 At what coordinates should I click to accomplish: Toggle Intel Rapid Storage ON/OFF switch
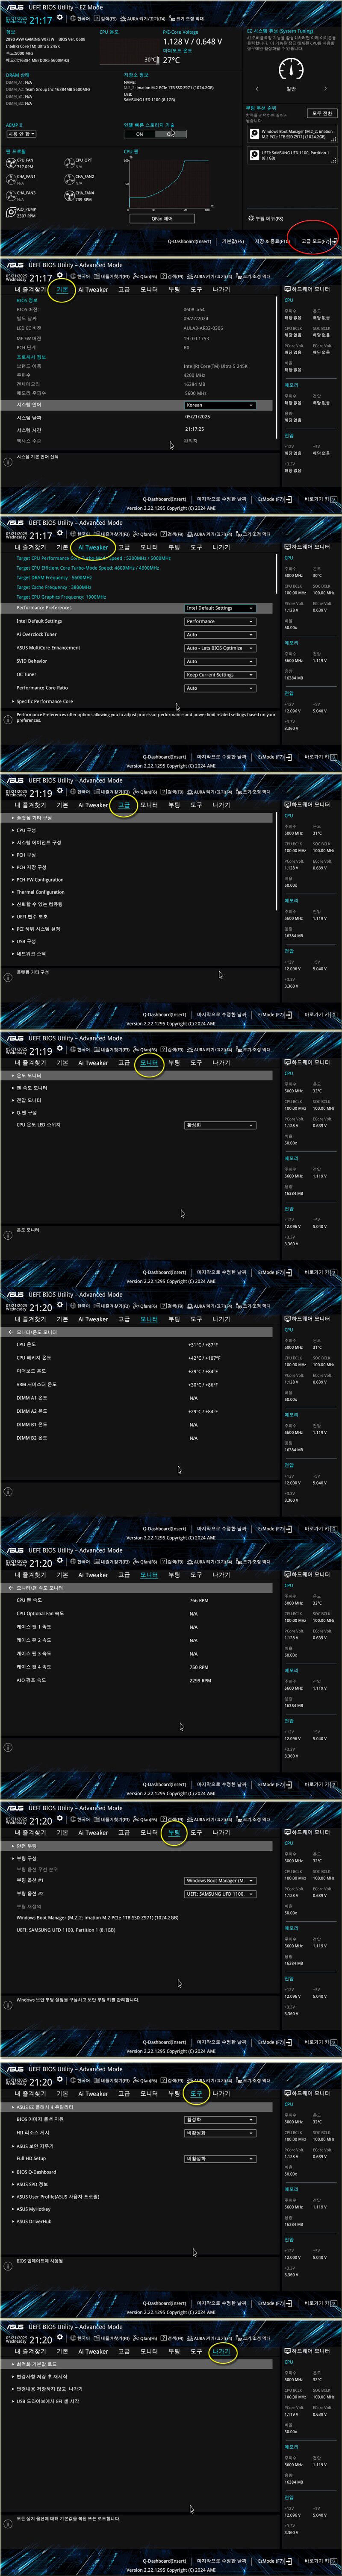click(x=156, y=134)
